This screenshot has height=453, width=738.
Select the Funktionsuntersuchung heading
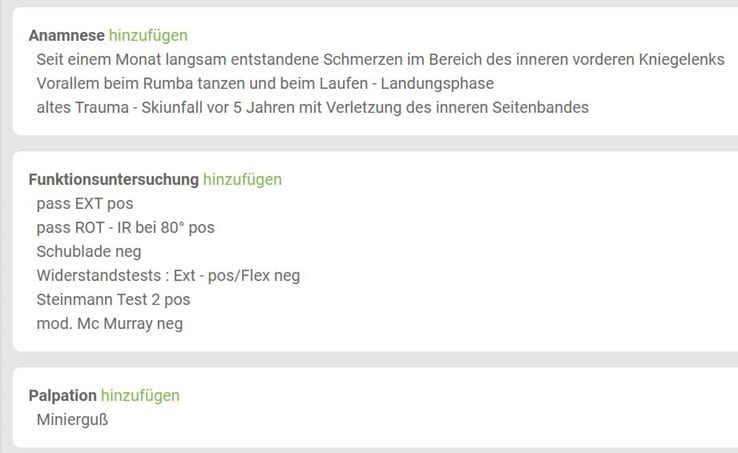coord(113,179)
